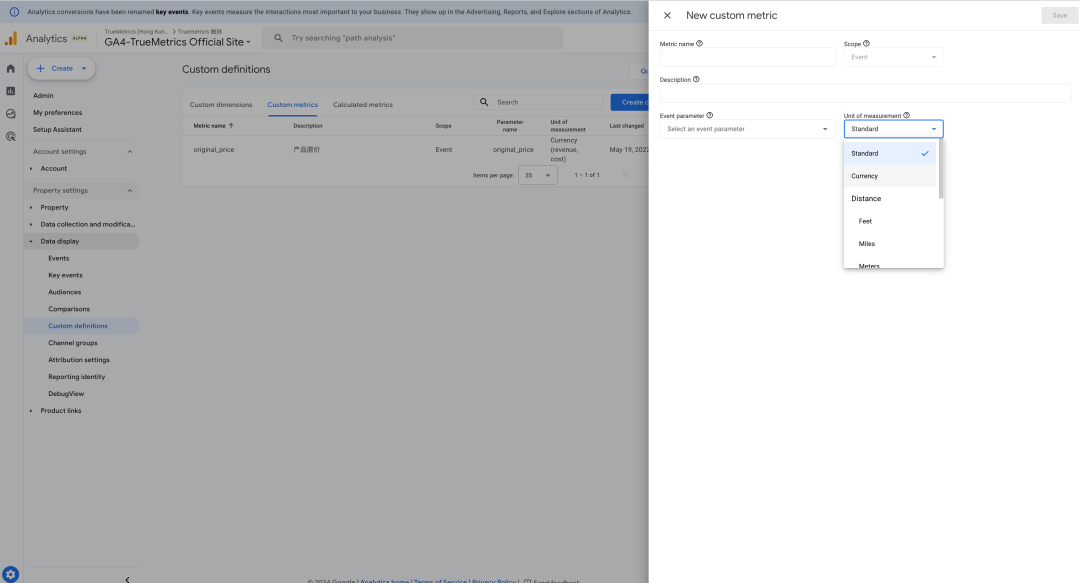
Task: Collapse the Property settings section
Action: click(x=129, y=190)
